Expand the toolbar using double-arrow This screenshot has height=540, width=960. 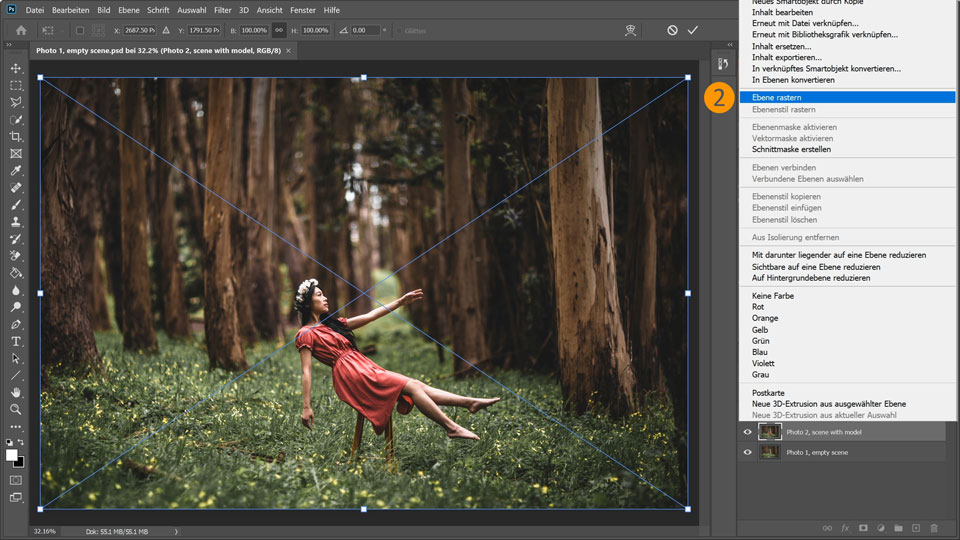click(x=8, y=46)
